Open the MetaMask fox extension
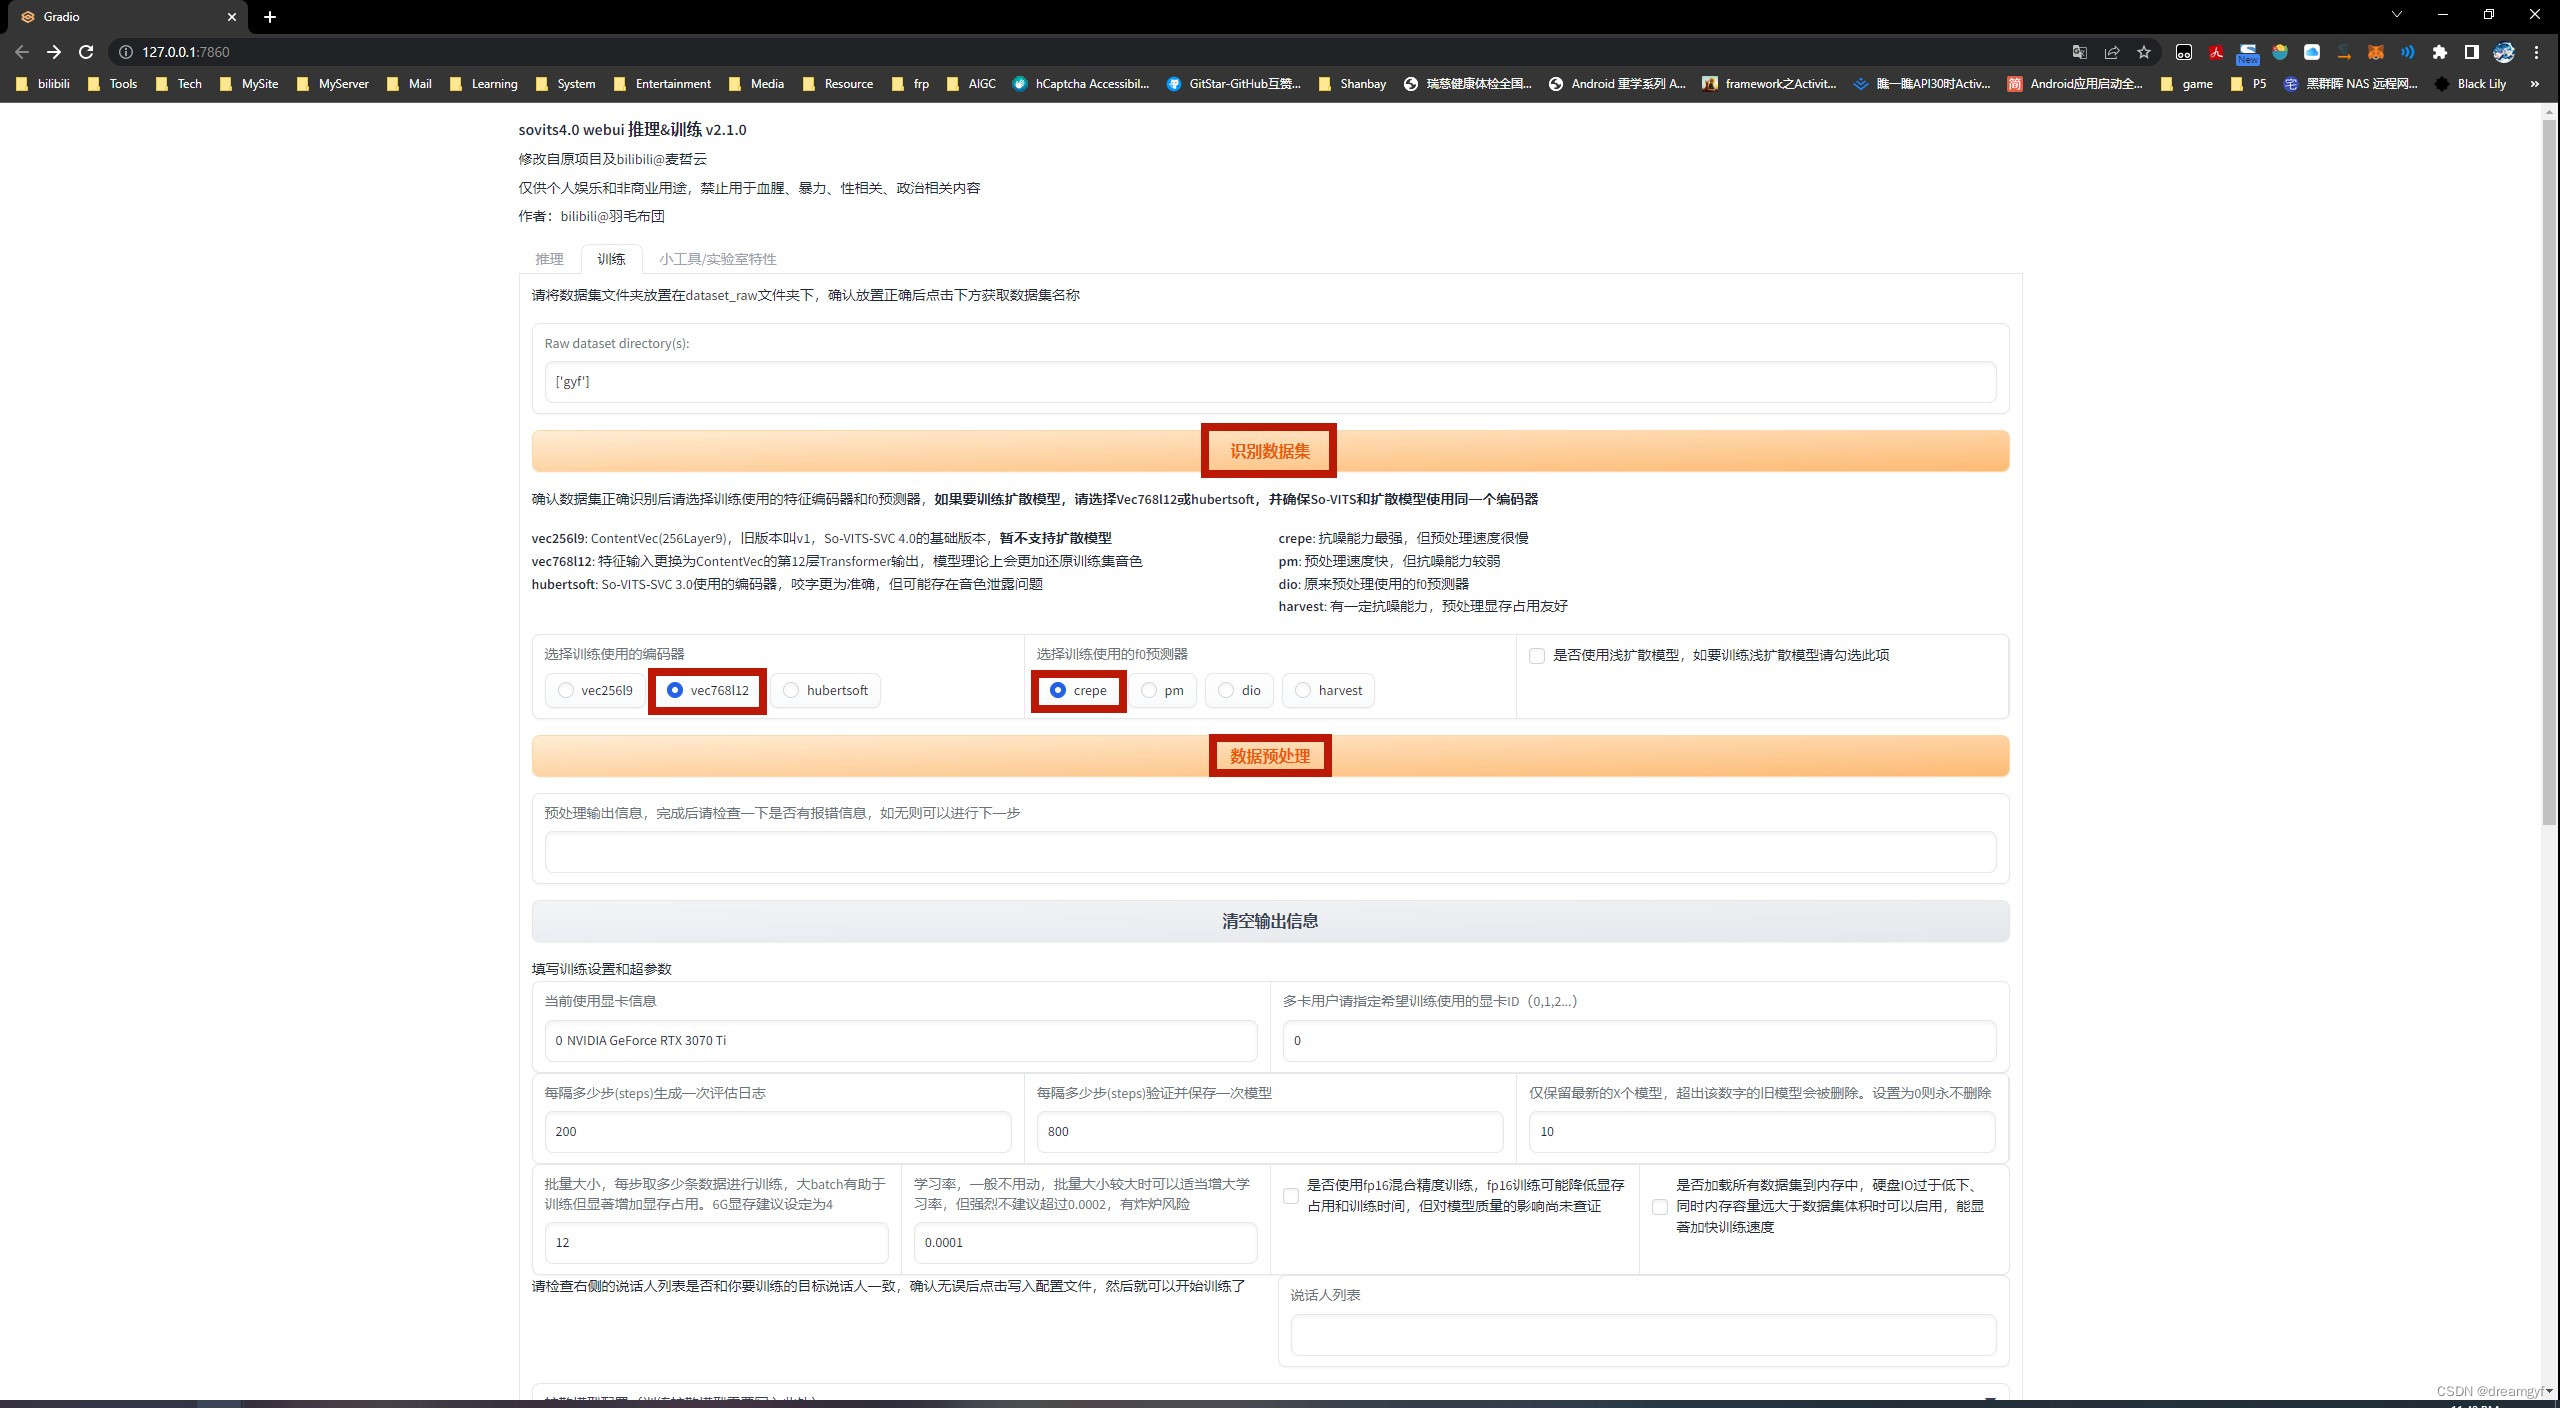 [2375, 52]
